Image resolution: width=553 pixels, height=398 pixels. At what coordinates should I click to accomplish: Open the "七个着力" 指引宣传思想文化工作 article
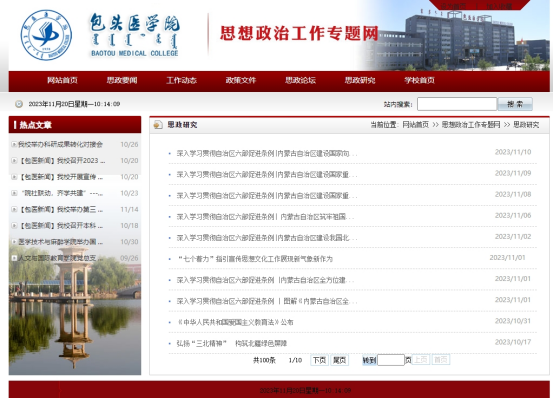click(x=255, y=259)
